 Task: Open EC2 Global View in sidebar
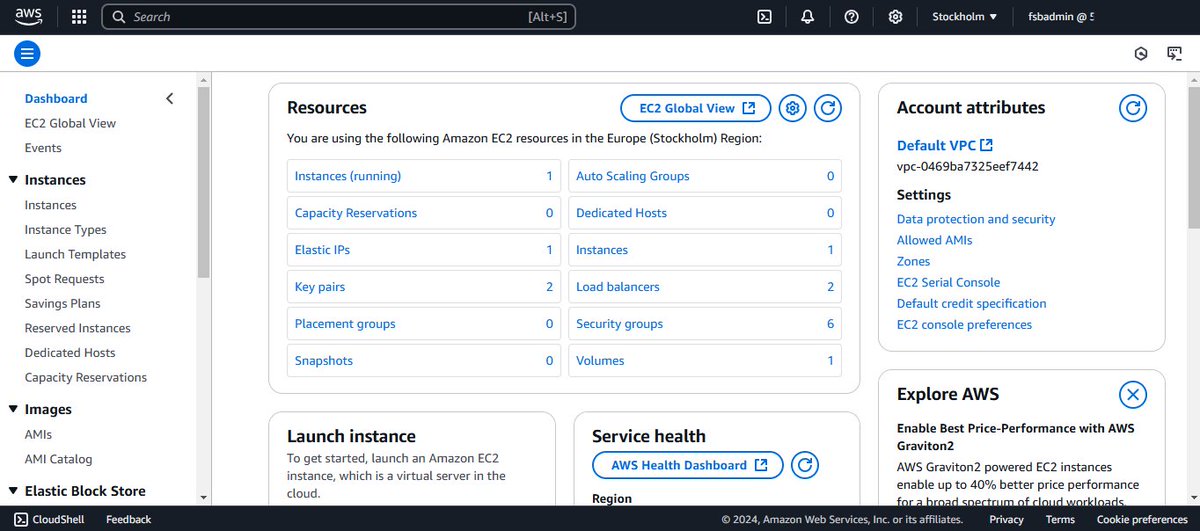pos(70,123)
